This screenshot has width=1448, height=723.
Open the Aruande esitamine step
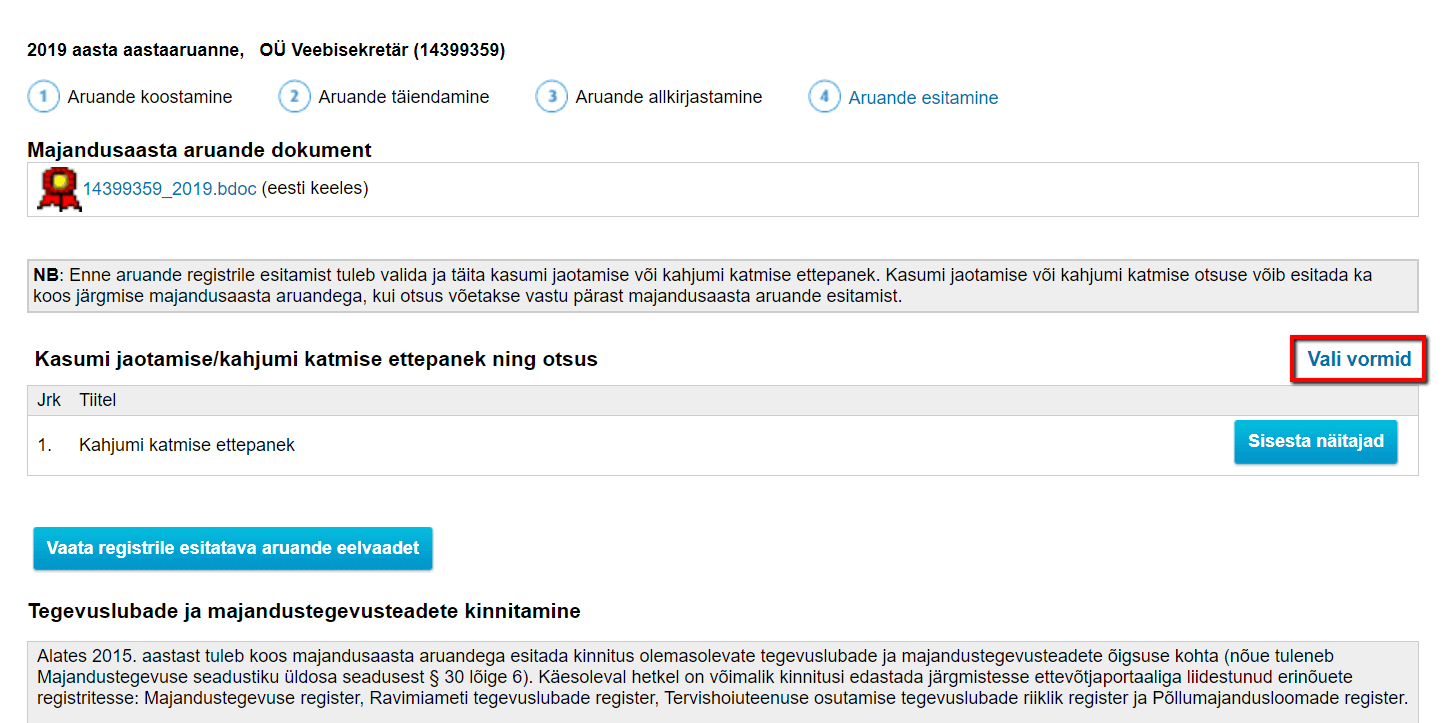[923, 98]
